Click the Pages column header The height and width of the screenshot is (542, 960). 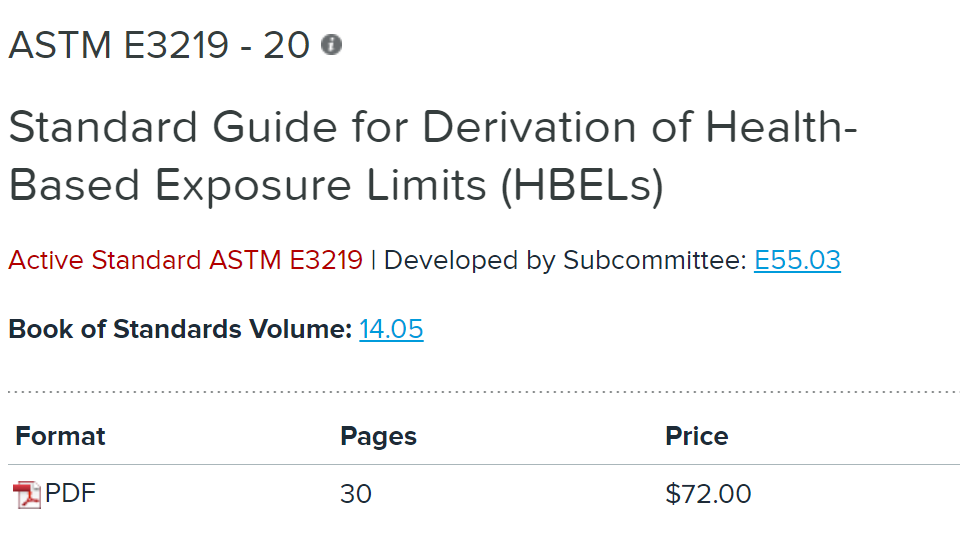coord(378,436)
